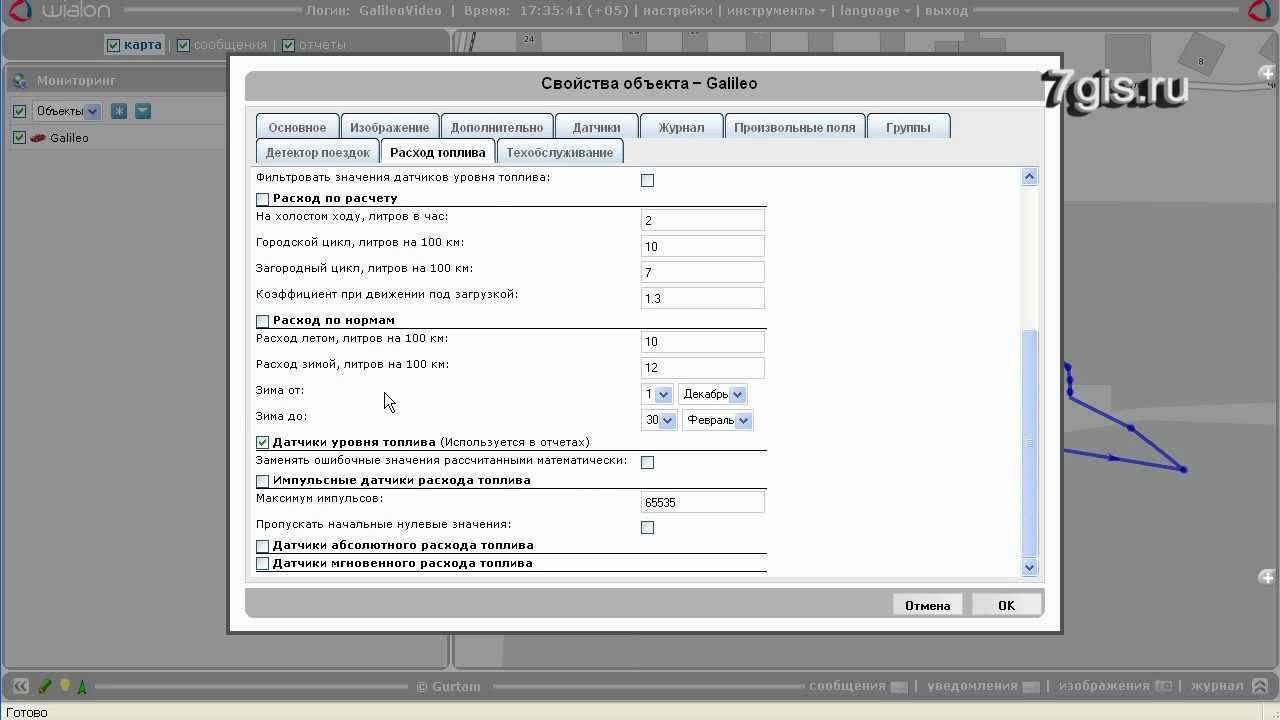The height and width of the screenshot is (720, 1280).
Task: Expand the Объекты dropdown in Monitoring panel
Action: (x=67, y=111)
